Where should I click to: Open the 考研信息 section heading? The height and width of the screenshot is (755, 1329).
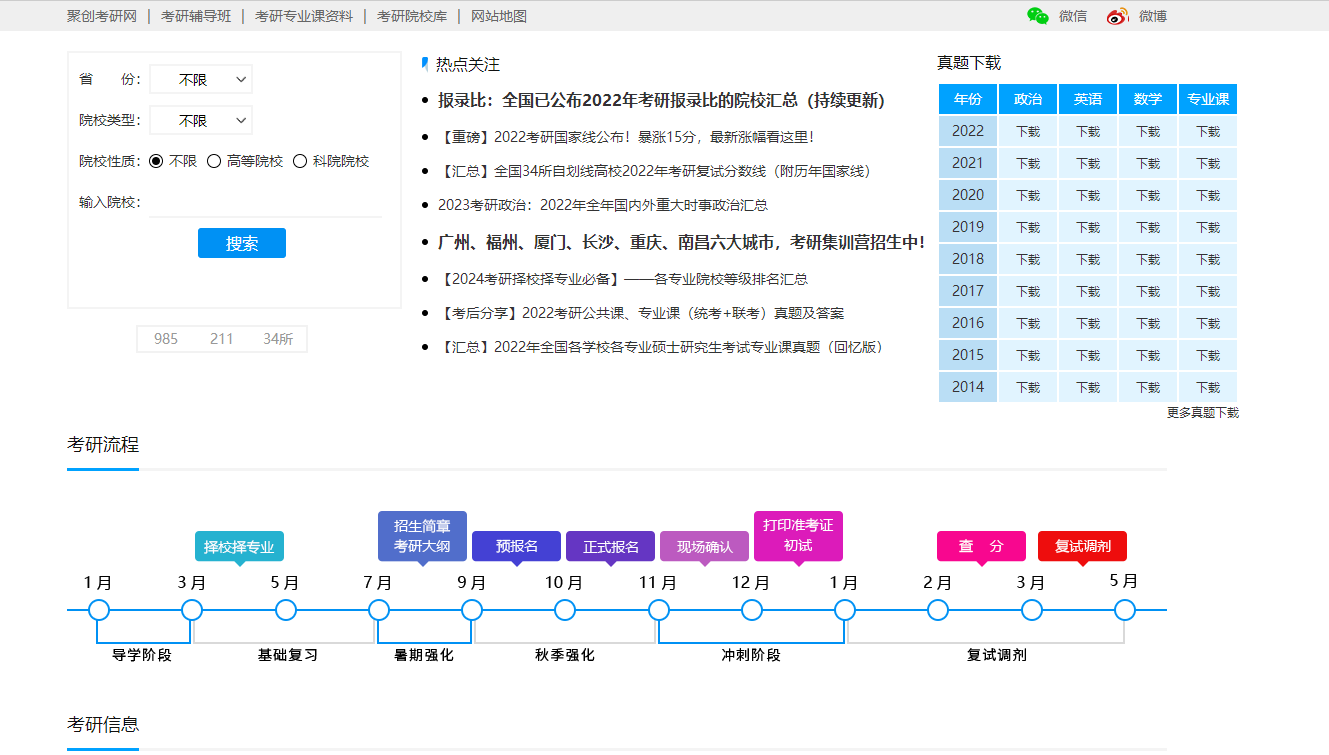pyautogui.click(x=103, y=725)
